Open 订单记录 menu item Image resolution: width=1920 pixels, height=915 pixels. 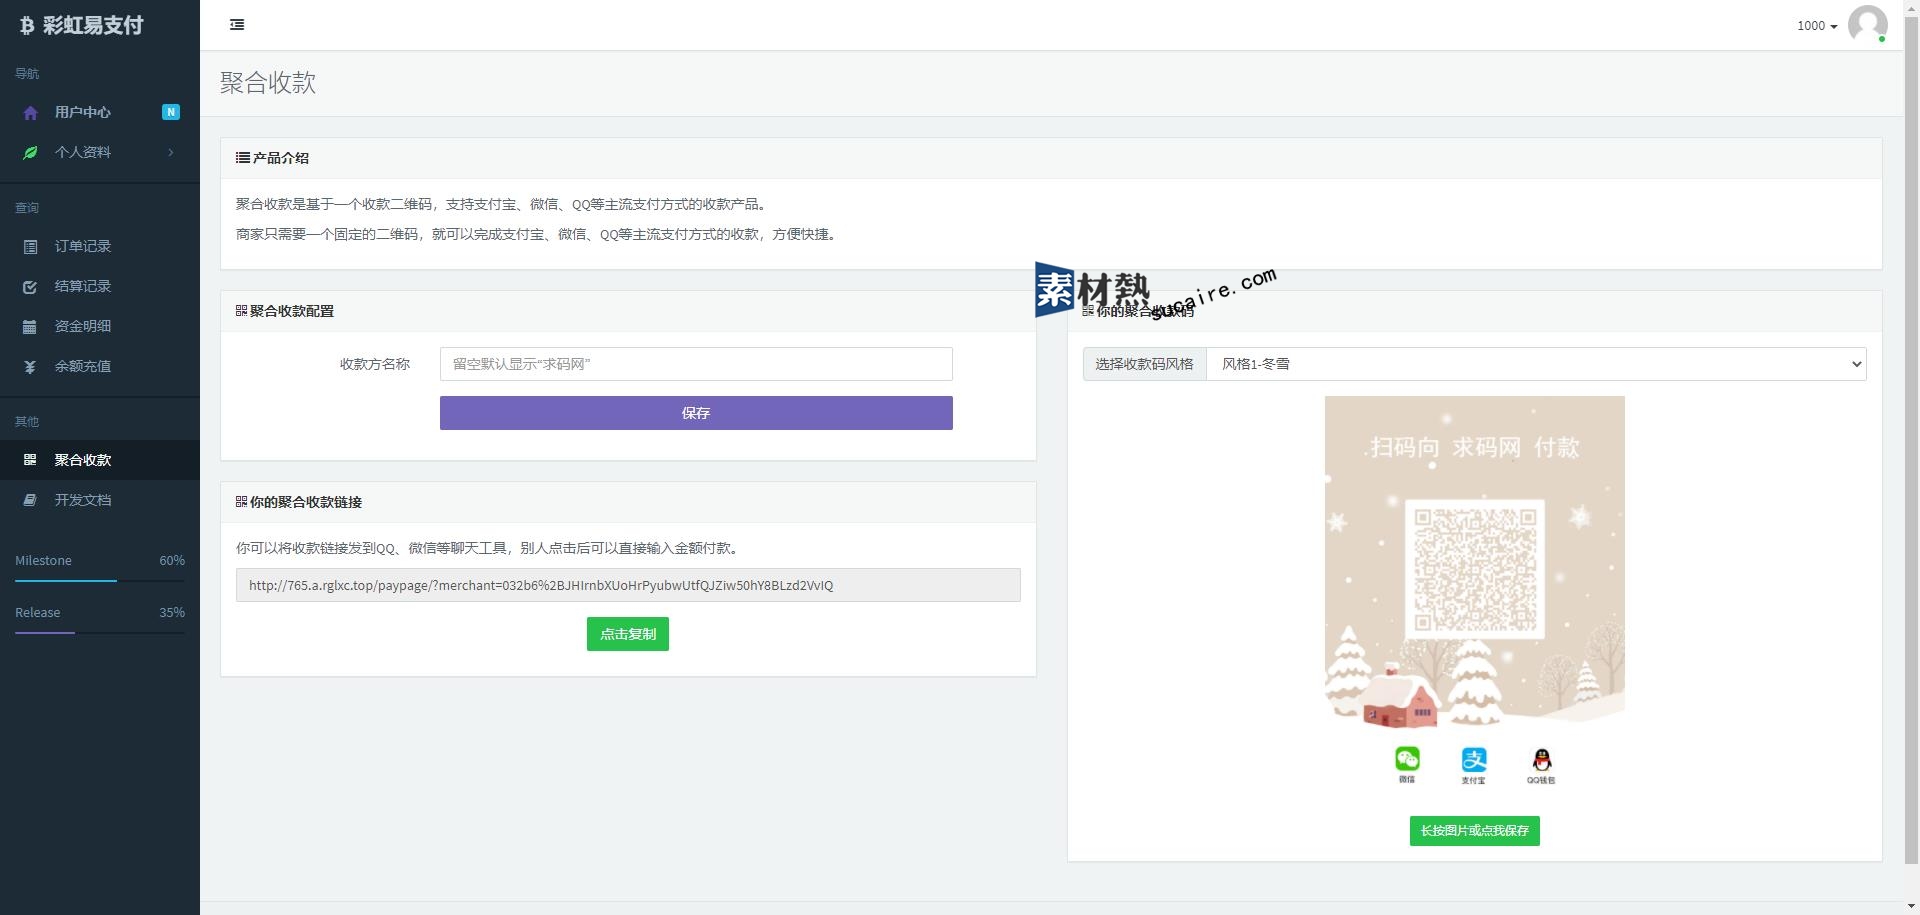point(100,246)
